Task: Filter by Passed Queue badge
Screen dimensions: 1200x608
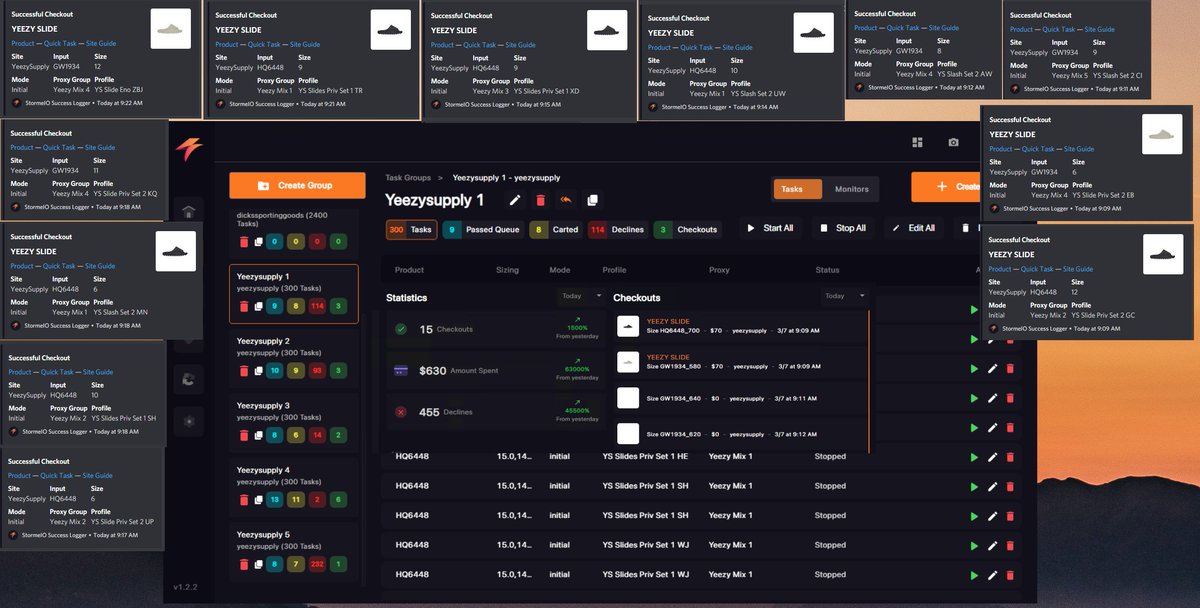Action: point(483,229)
